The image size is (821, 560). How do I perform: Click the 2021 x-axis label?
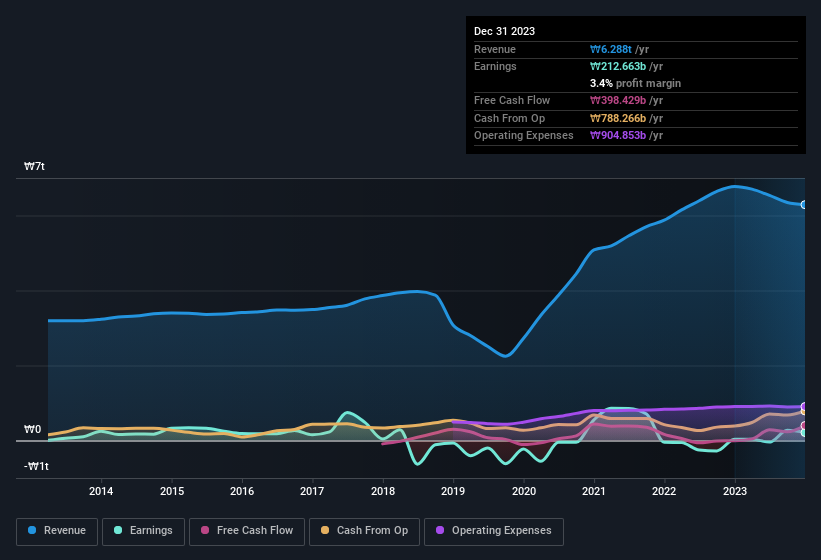click(594, 491)
